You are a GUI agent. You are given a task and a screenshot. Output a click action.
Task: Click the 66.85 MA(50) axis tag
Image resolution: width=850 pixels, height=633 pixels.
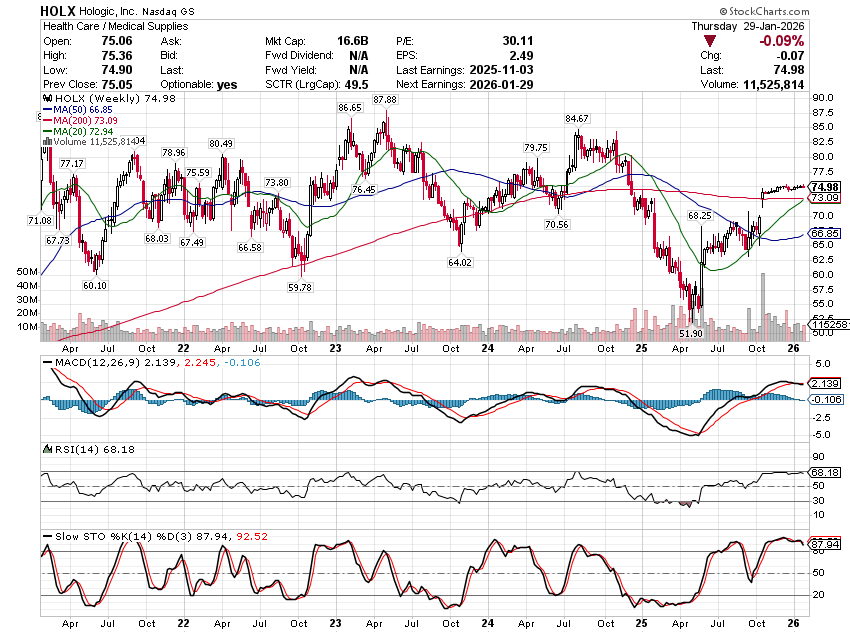(824, 234)
